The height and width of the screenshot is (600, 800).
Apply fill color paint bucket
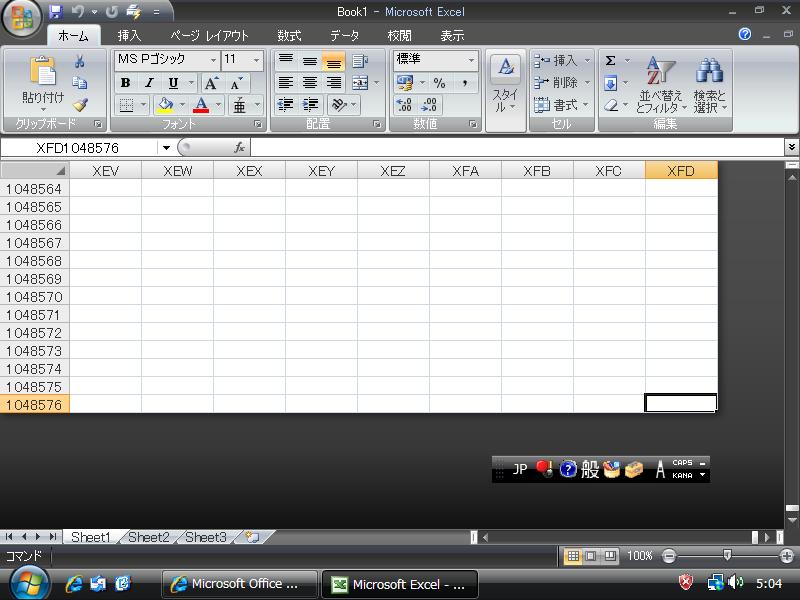tap(165, 105)
